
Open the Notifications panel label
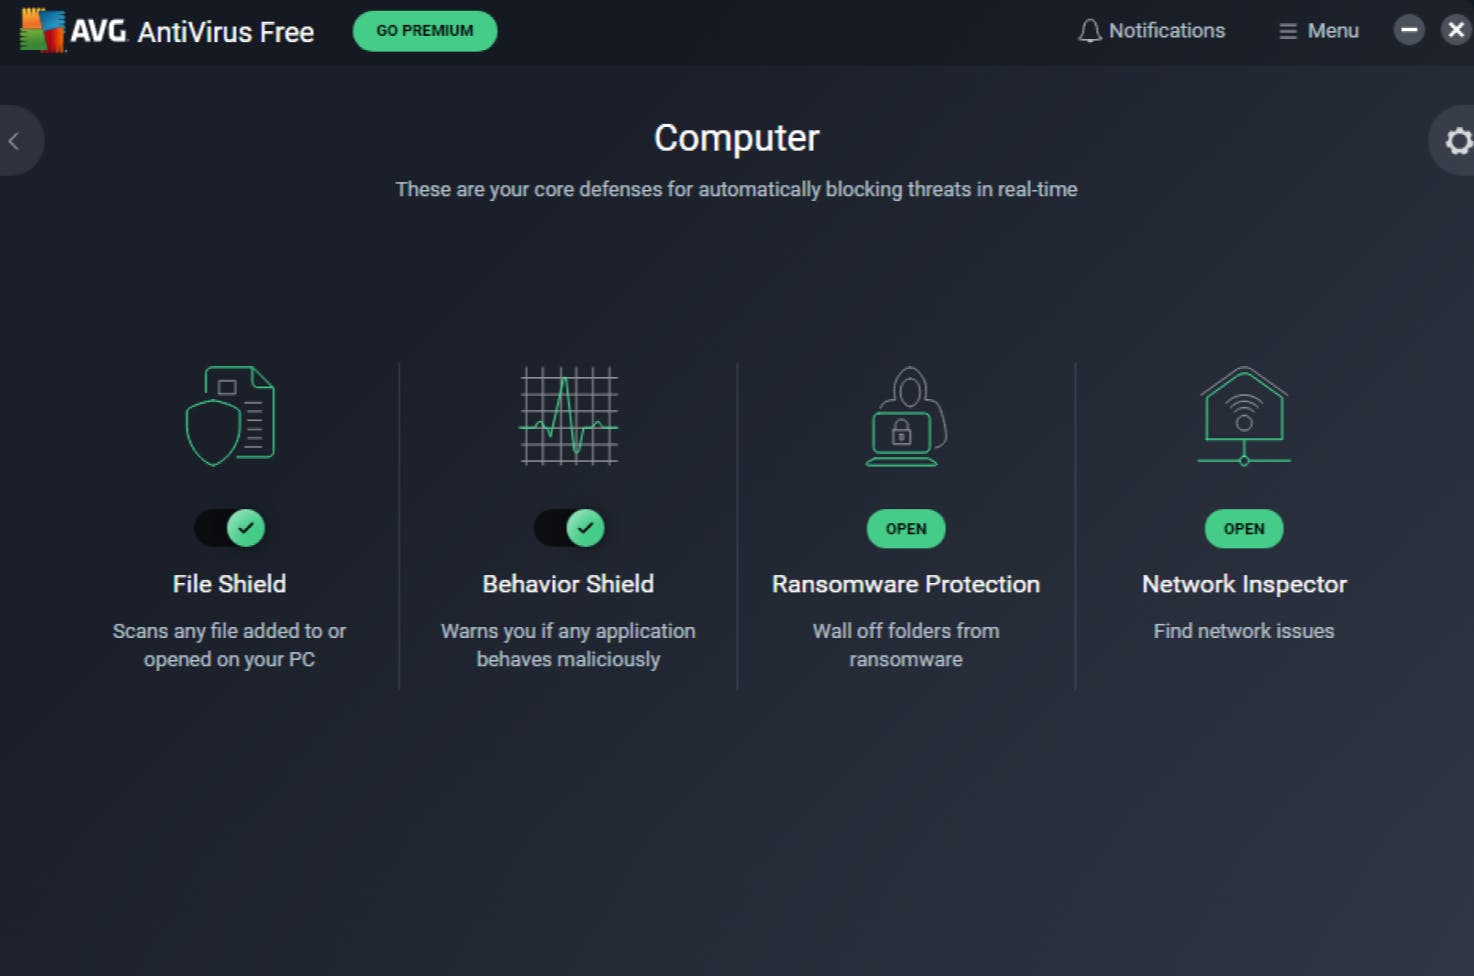coord(1167,31)
